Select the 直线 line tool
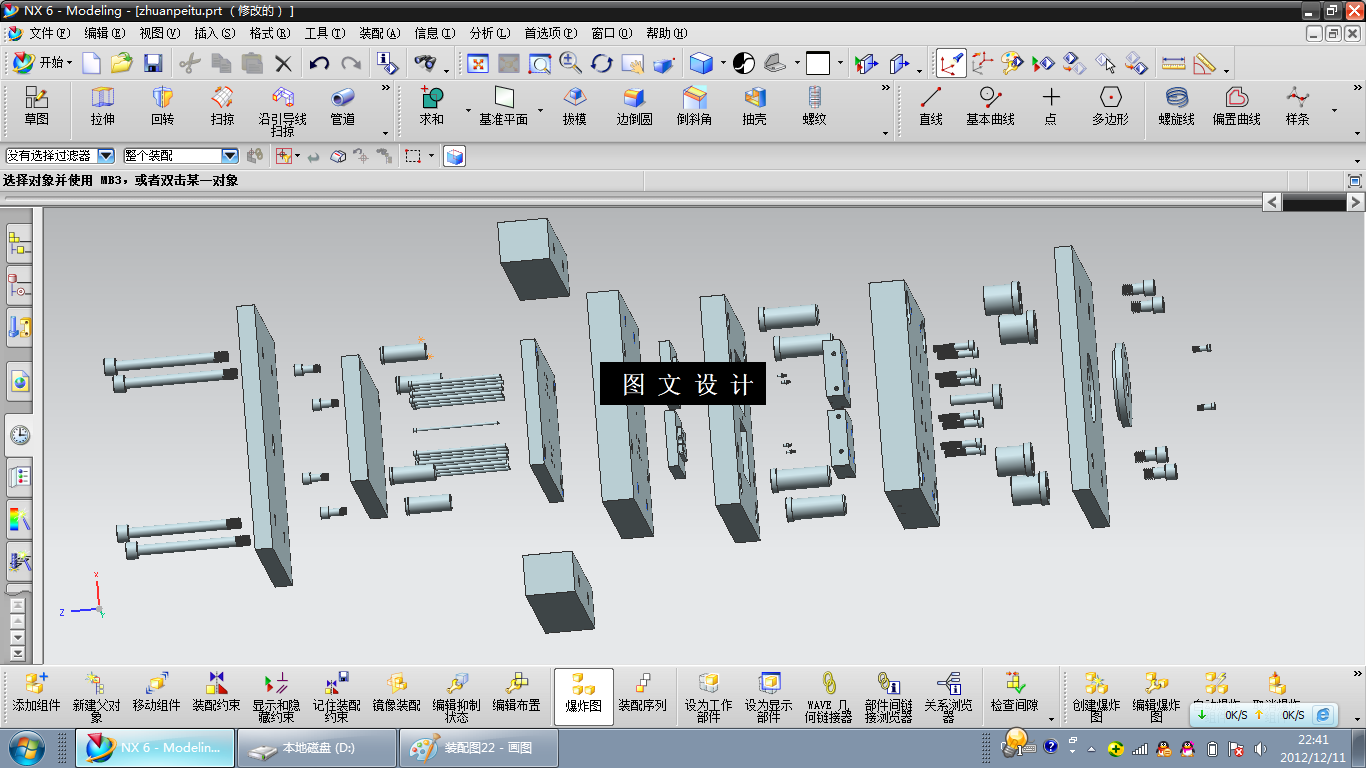This screenshot has height=768, width=1366. click(x=931, y=106)
